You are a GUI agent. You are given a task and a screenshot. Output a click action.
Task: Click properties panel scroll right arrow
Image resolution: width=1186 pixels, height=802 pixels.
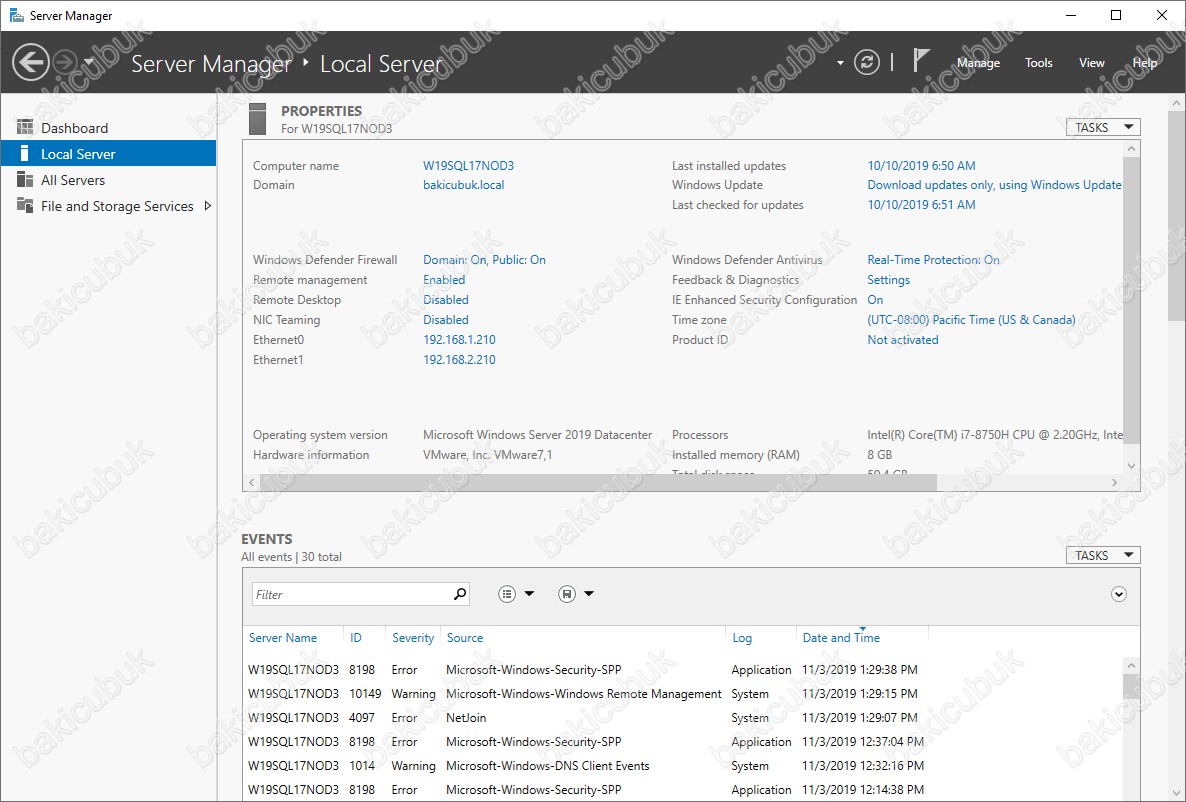click(x=1114, y=482)
